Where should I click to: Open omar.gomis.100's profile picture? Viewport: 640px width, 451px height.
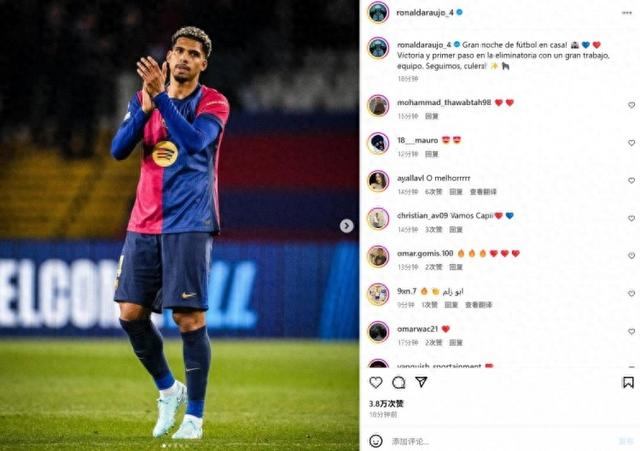point(378,256)
